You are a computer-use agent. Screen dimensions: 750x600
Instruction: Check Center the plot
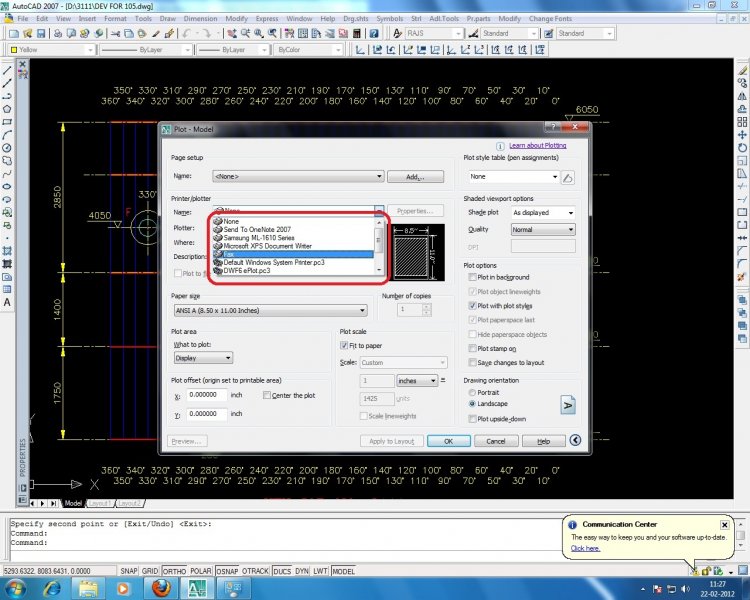pos(266,395)
